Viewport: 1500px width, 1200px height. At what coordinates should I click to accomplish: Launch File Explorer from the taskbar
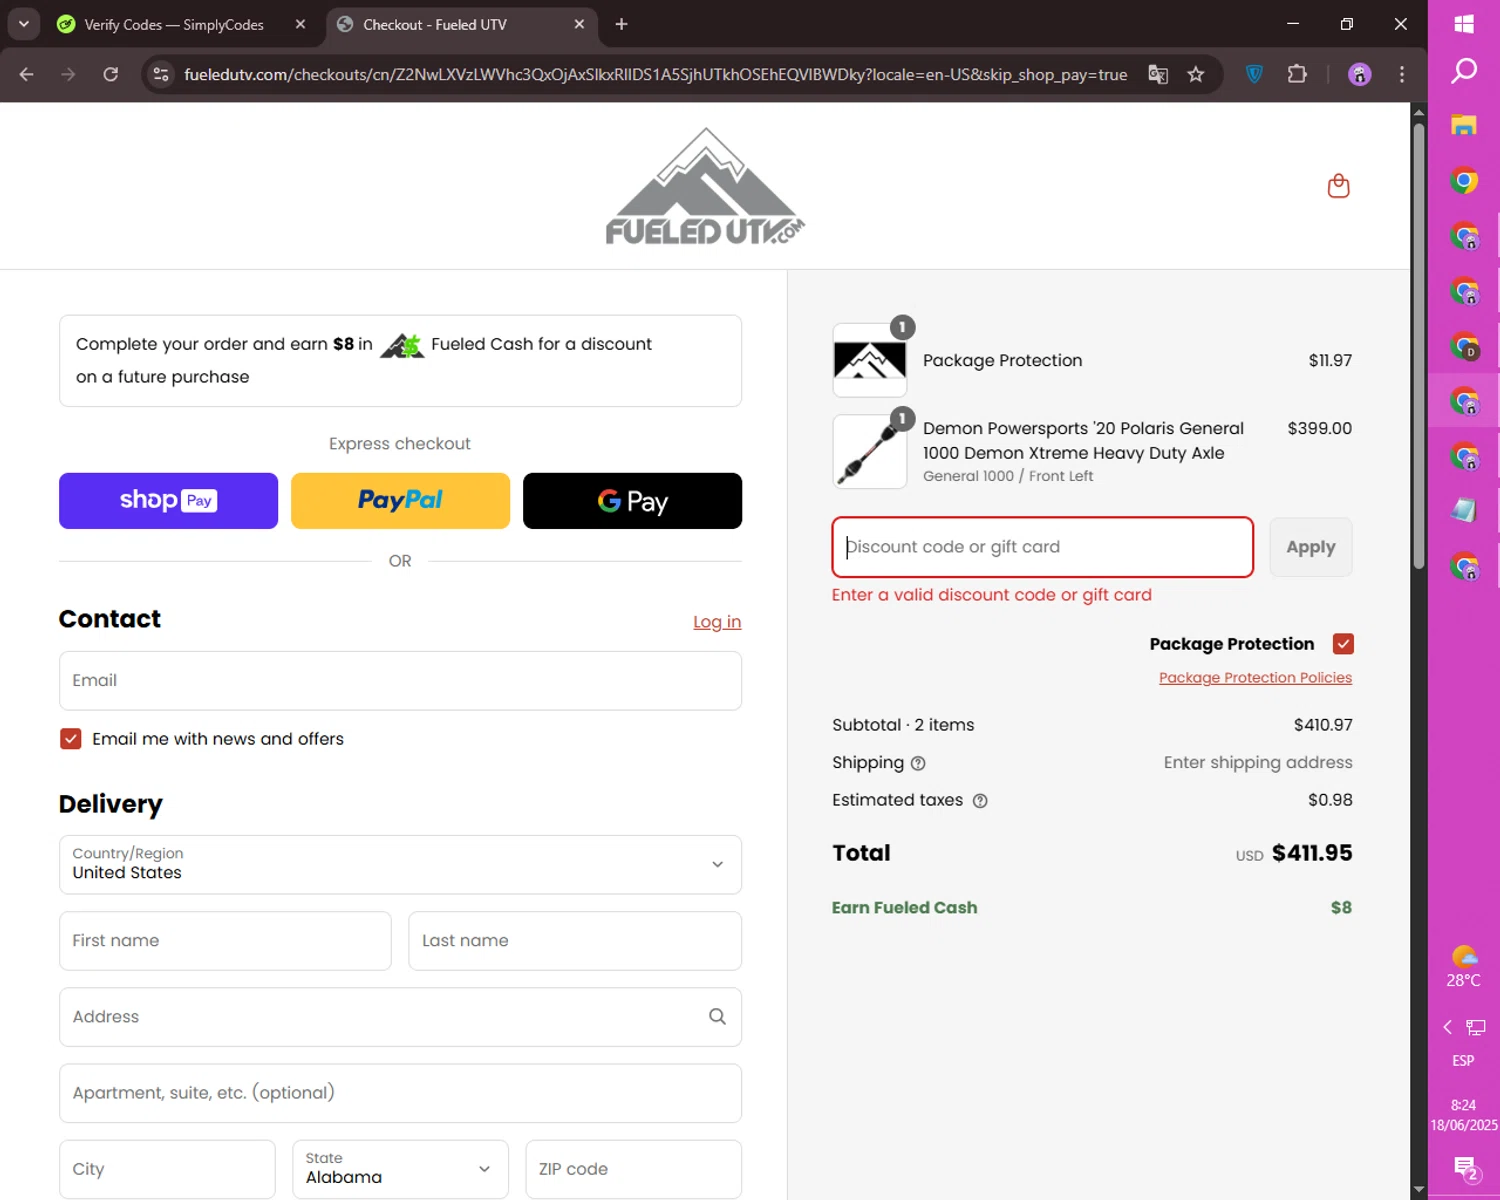pos(1464,125)
